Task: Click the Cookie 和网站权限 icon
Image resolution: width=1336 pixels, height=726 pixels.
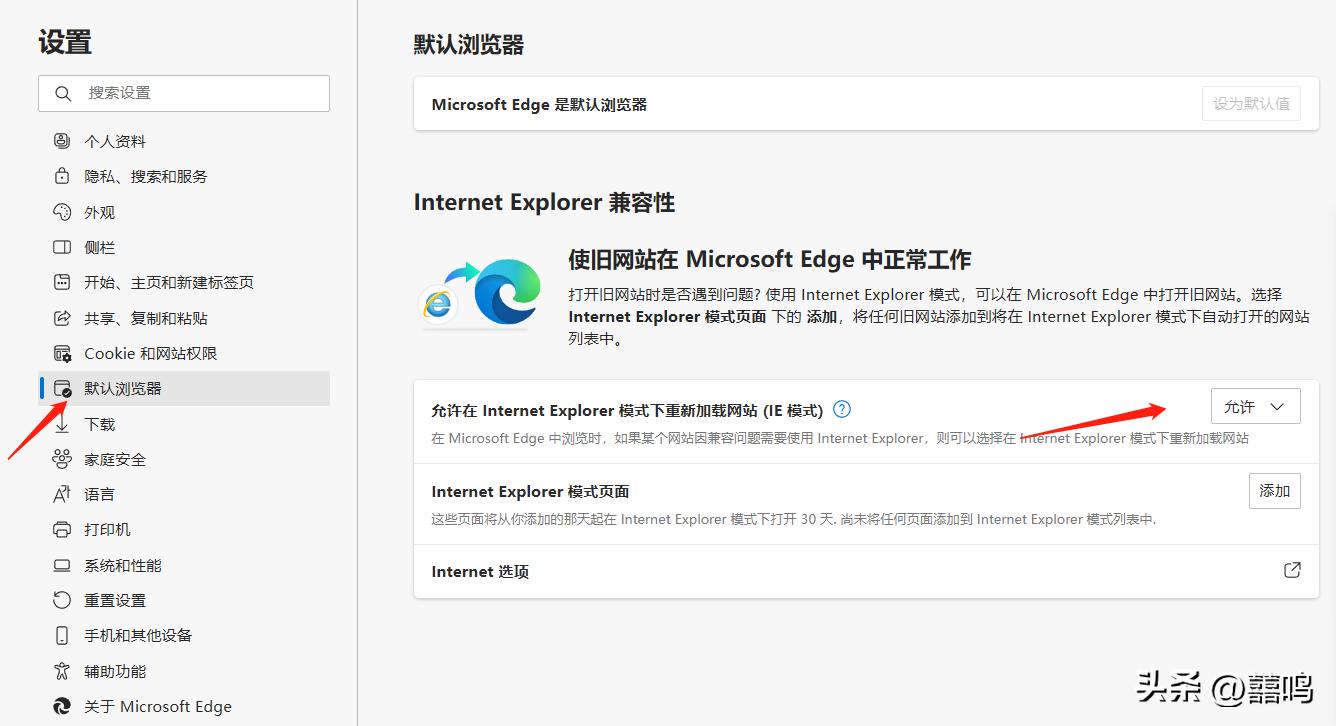Action: tap(62, 352)
